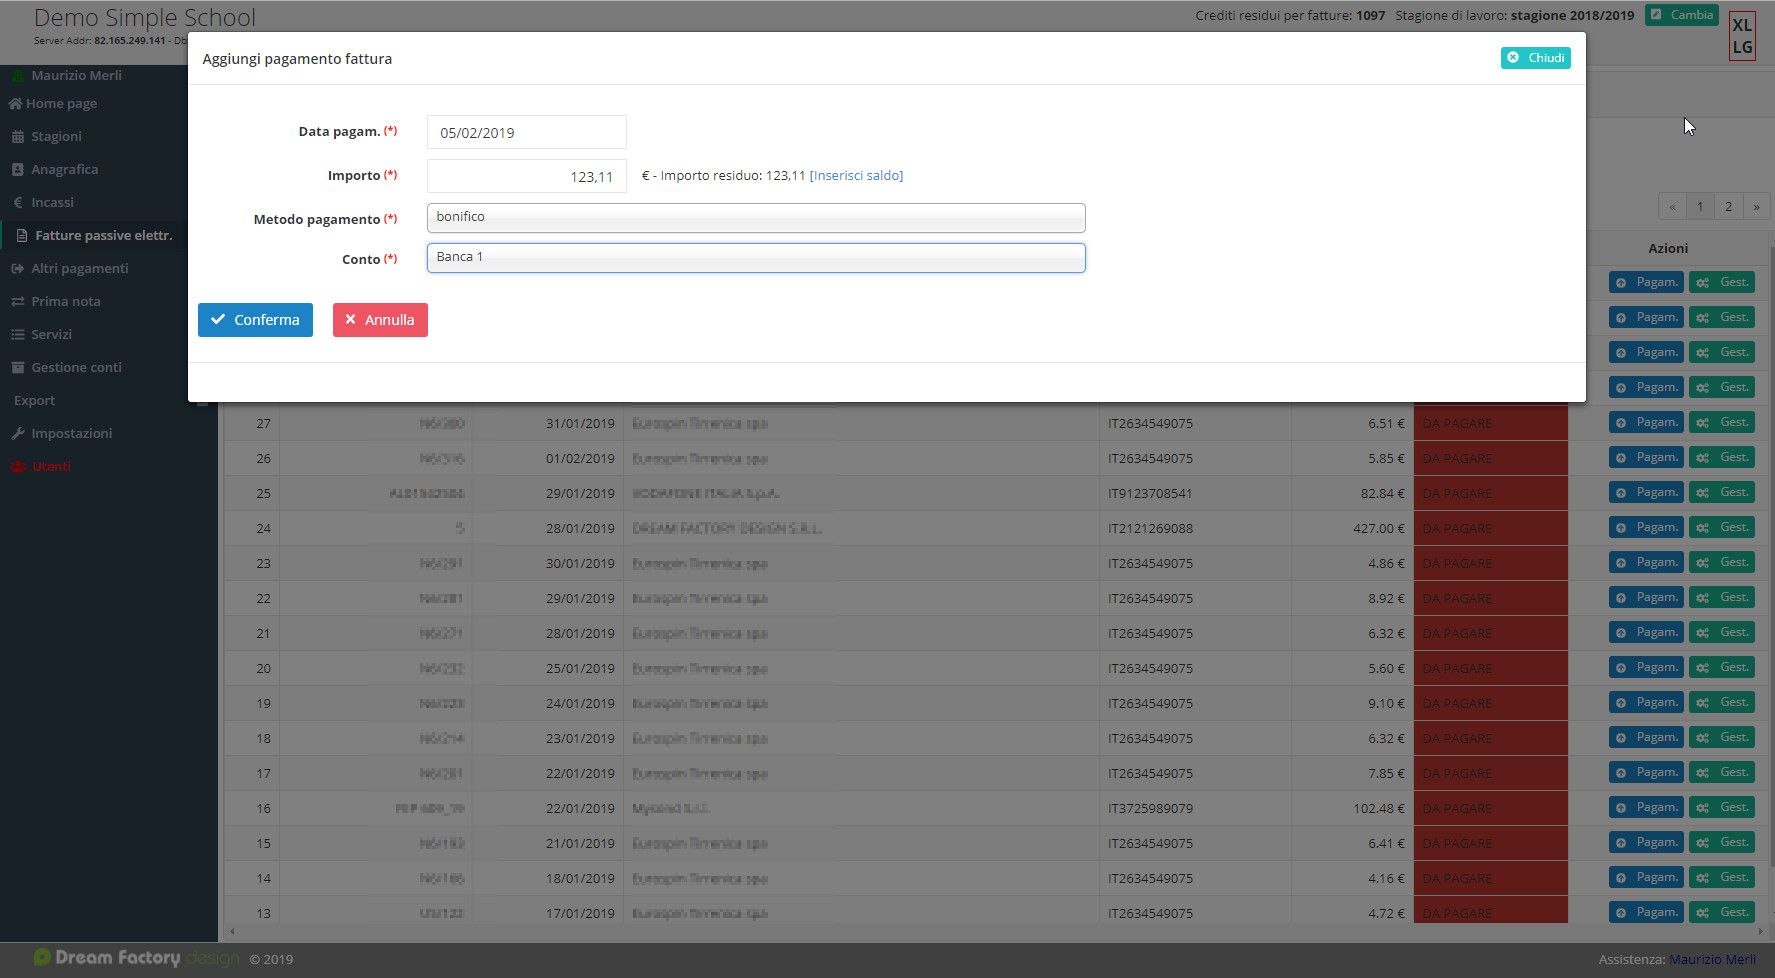Screen dimensions: 1775x978
Task: Click the euro icon beside Incassi
Action: (17, 202)
